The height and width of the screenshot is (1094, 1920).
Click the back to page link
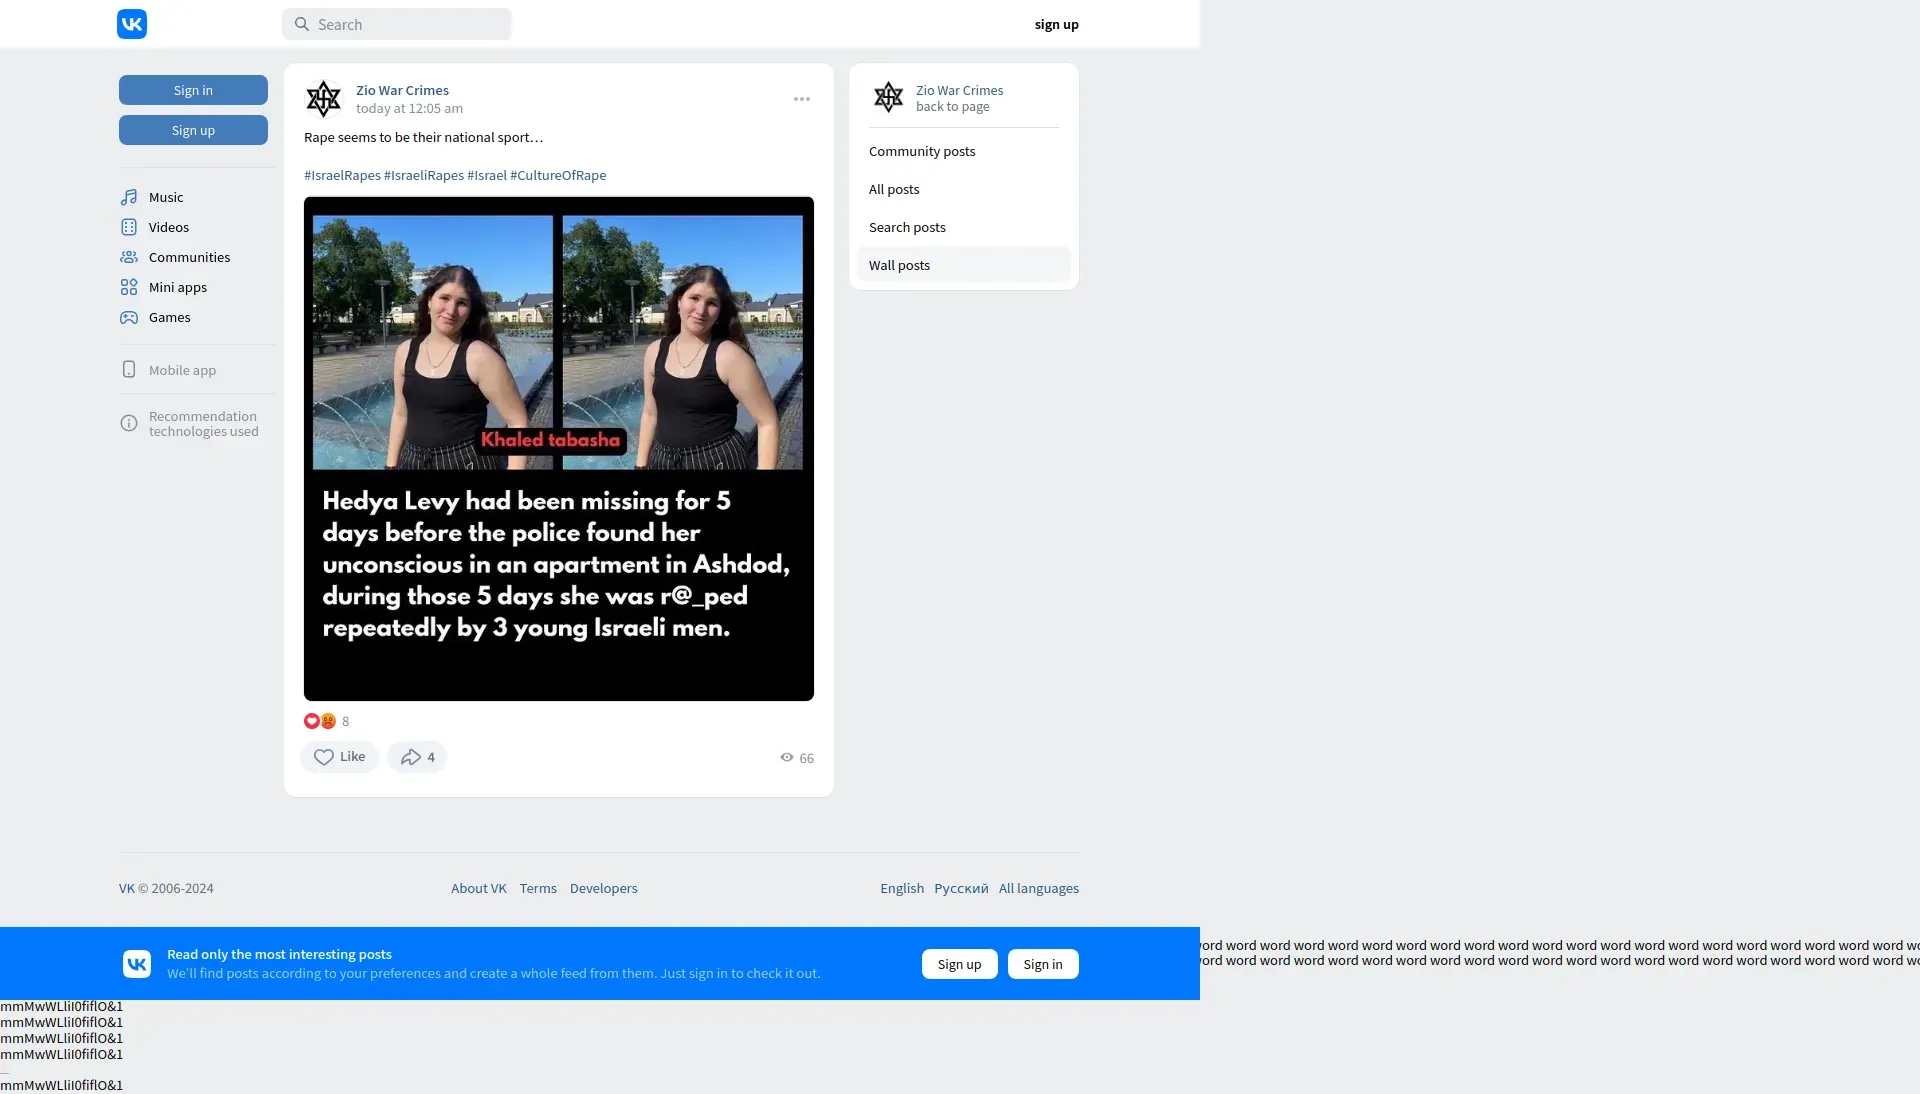point(952,107)
